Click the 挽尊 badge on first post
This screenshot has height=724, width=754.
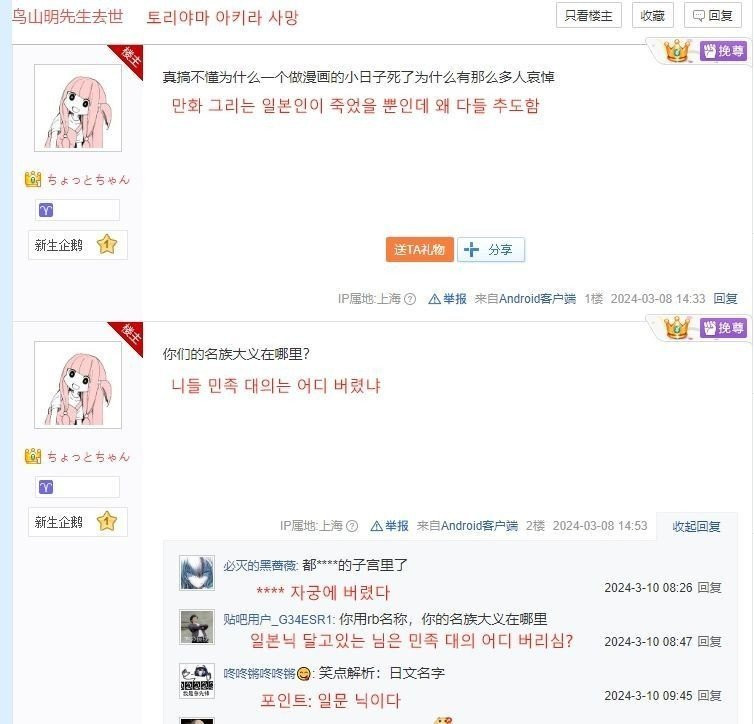click(723, 51)
